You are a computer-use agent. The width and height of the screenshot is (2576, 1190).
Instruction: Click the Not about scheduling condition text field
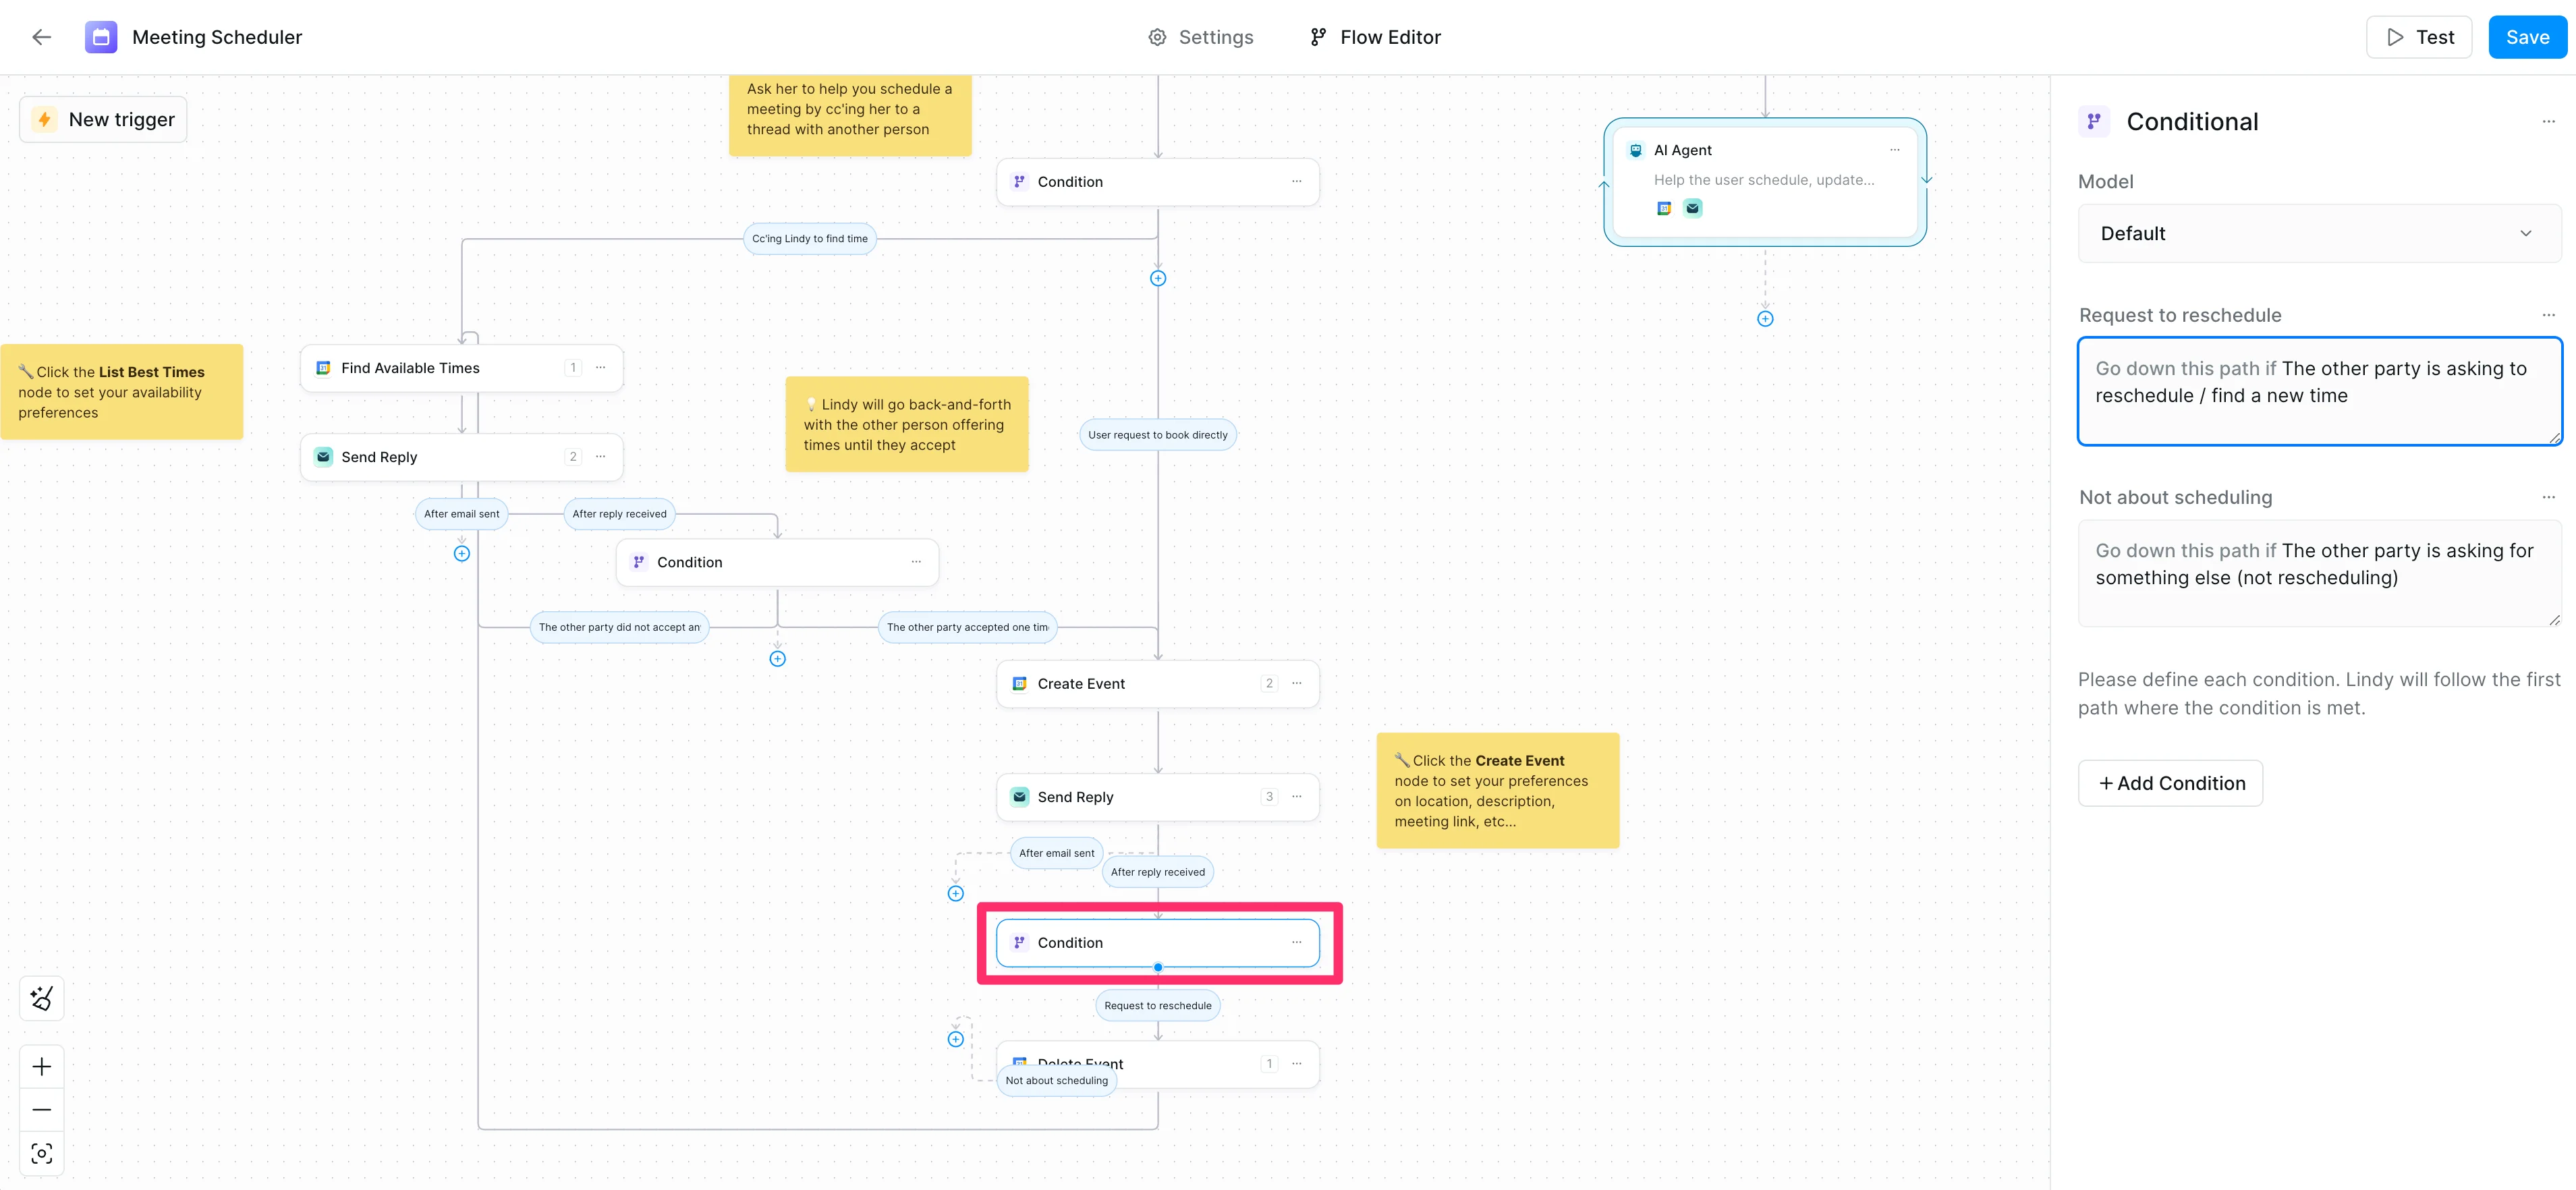[x=2319, y=572]
